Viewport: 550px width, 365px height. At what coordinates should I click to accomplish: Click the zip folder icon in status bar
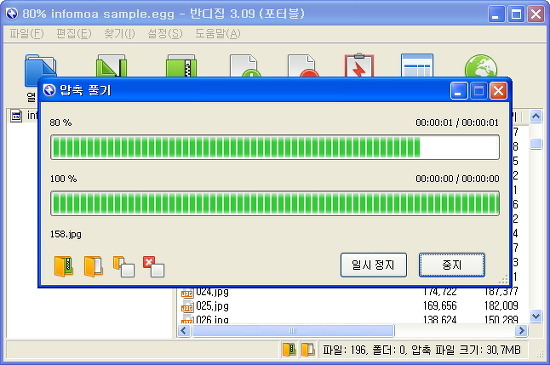[290, 350]
